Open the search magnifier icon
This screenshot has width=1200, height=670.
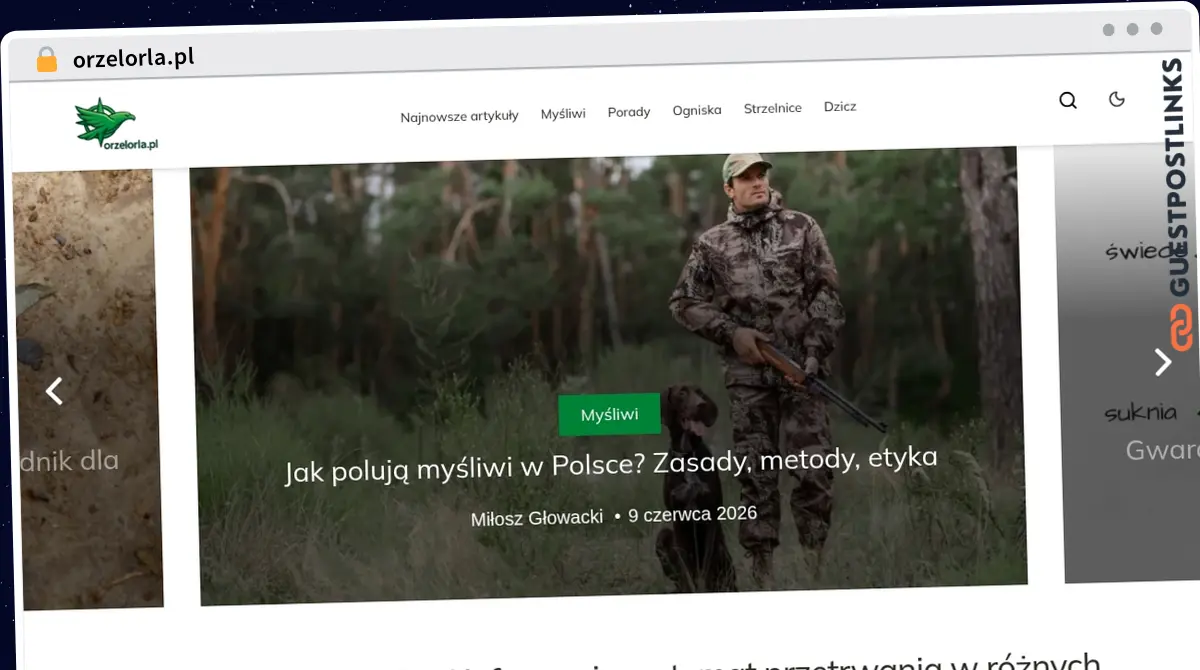pyautogui.click(x=1068, y=100)
